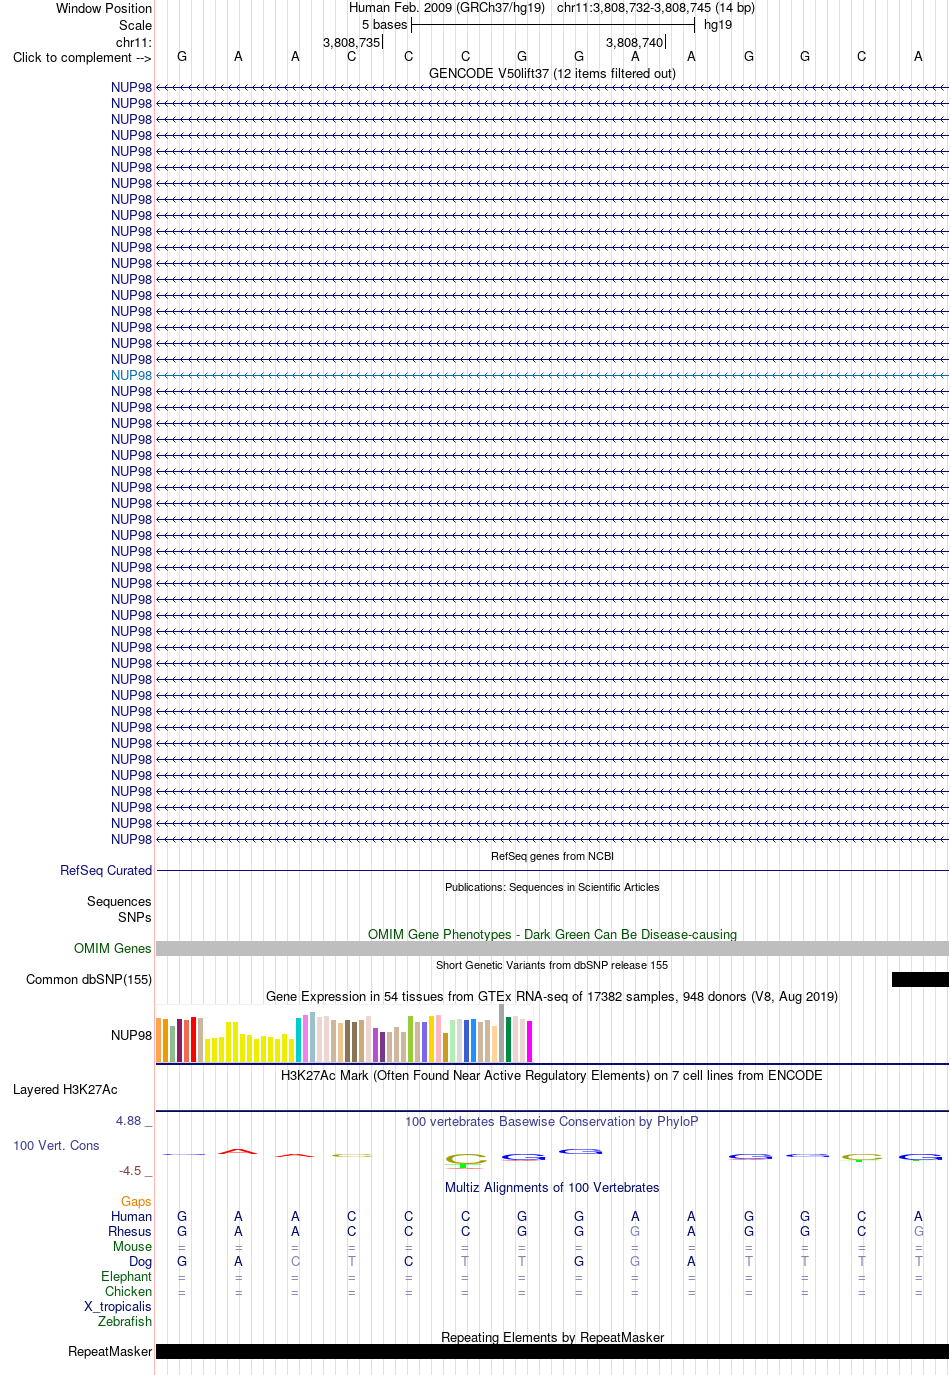The image size is (950, 1375).
Task: Click the black RepeatMasker element bar
Action: pyautogui.click(x=552, y=1351)
